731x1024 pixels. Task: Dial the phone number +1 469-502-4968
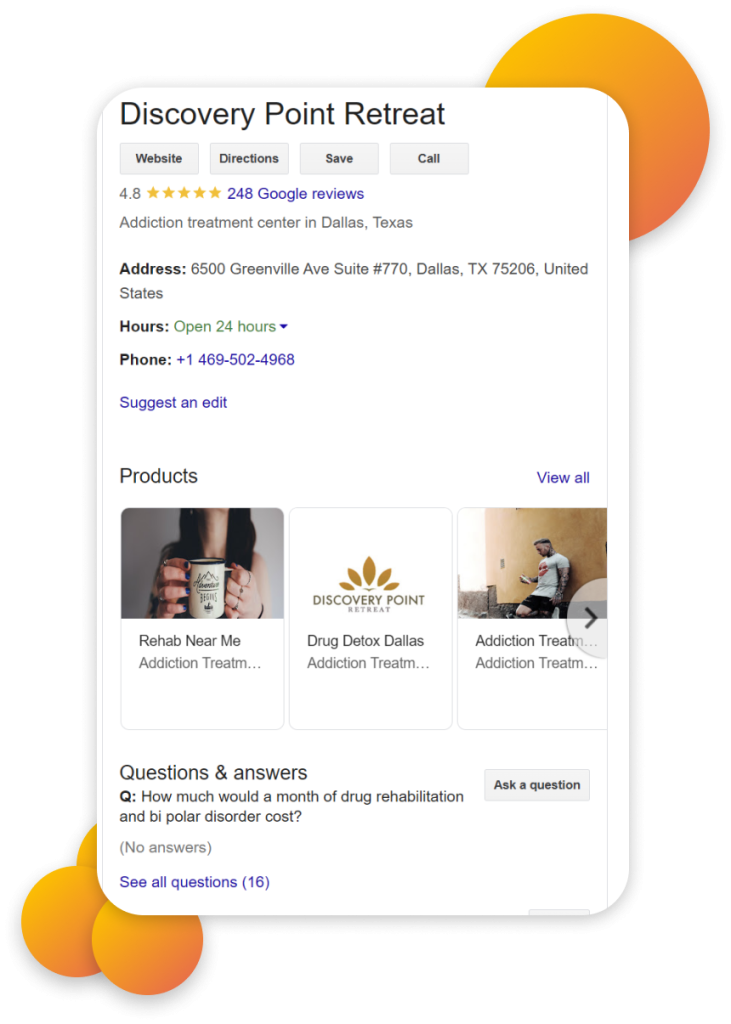[x=235, y=360]
